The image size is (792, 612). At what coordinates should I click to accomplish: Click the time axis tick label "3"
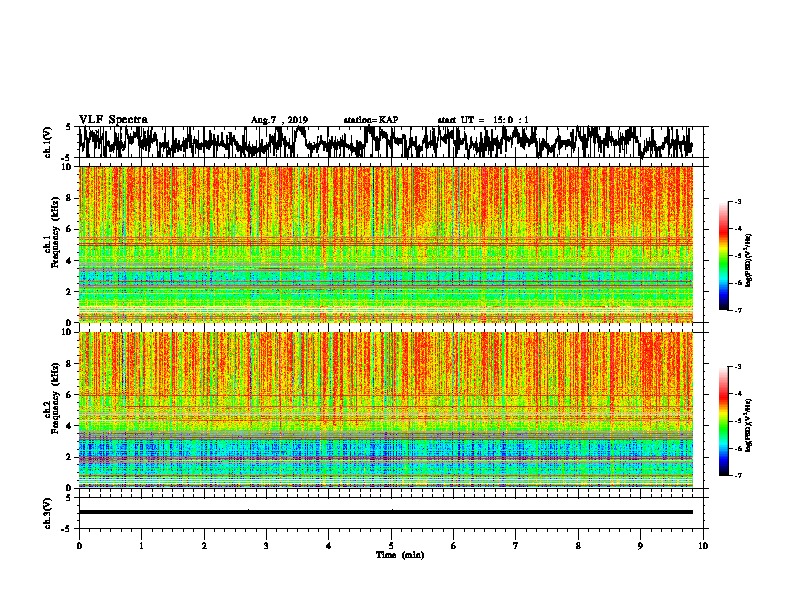[x=266, y=546]
